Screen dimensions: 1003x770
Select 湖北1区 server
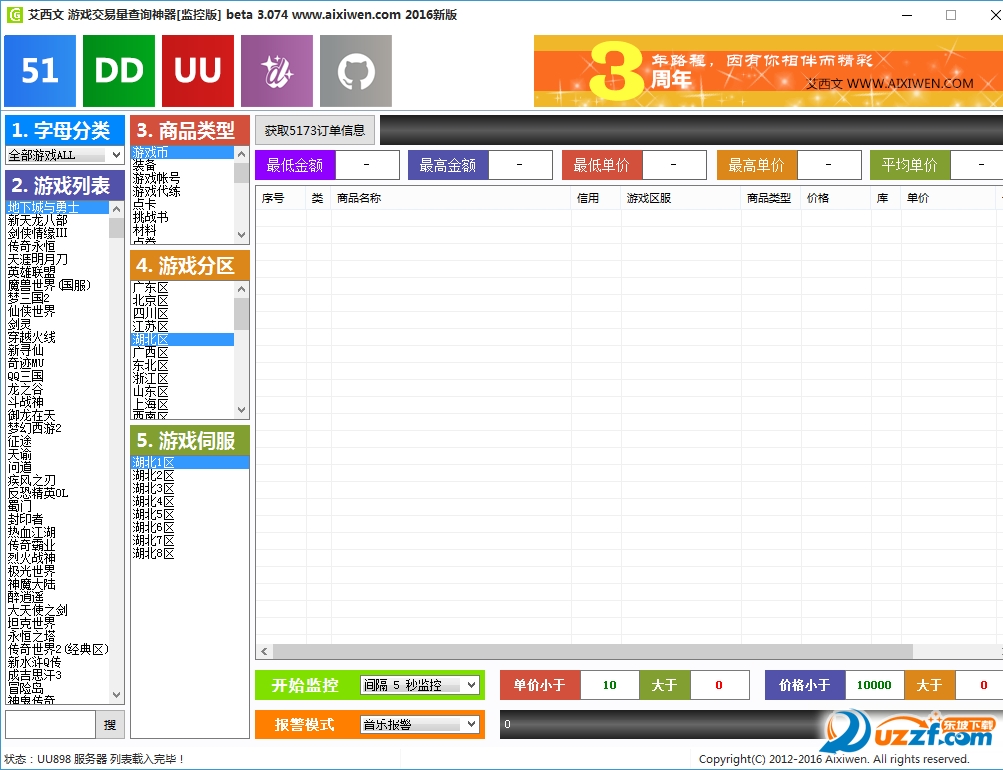coord(190,462)
